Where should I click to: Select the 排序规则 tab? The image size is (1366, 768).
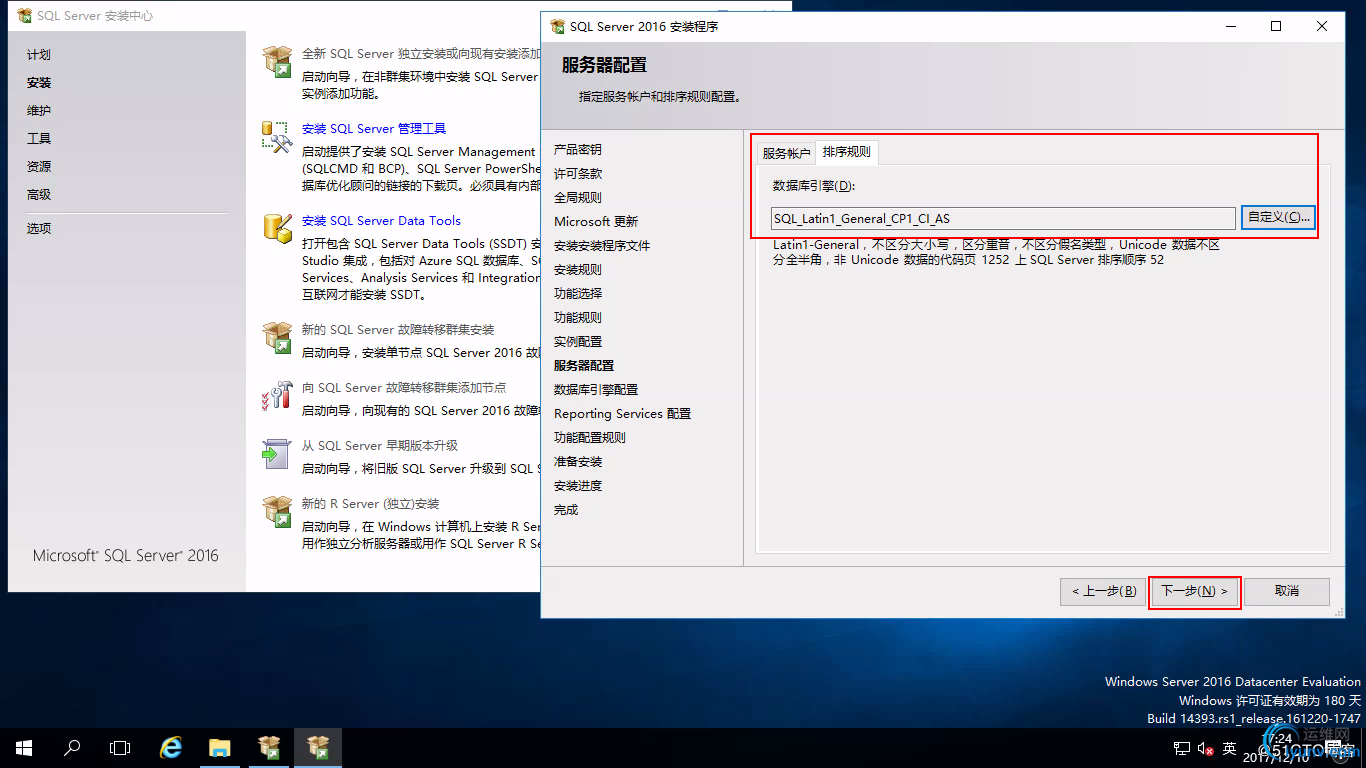[x=846, y=153]
